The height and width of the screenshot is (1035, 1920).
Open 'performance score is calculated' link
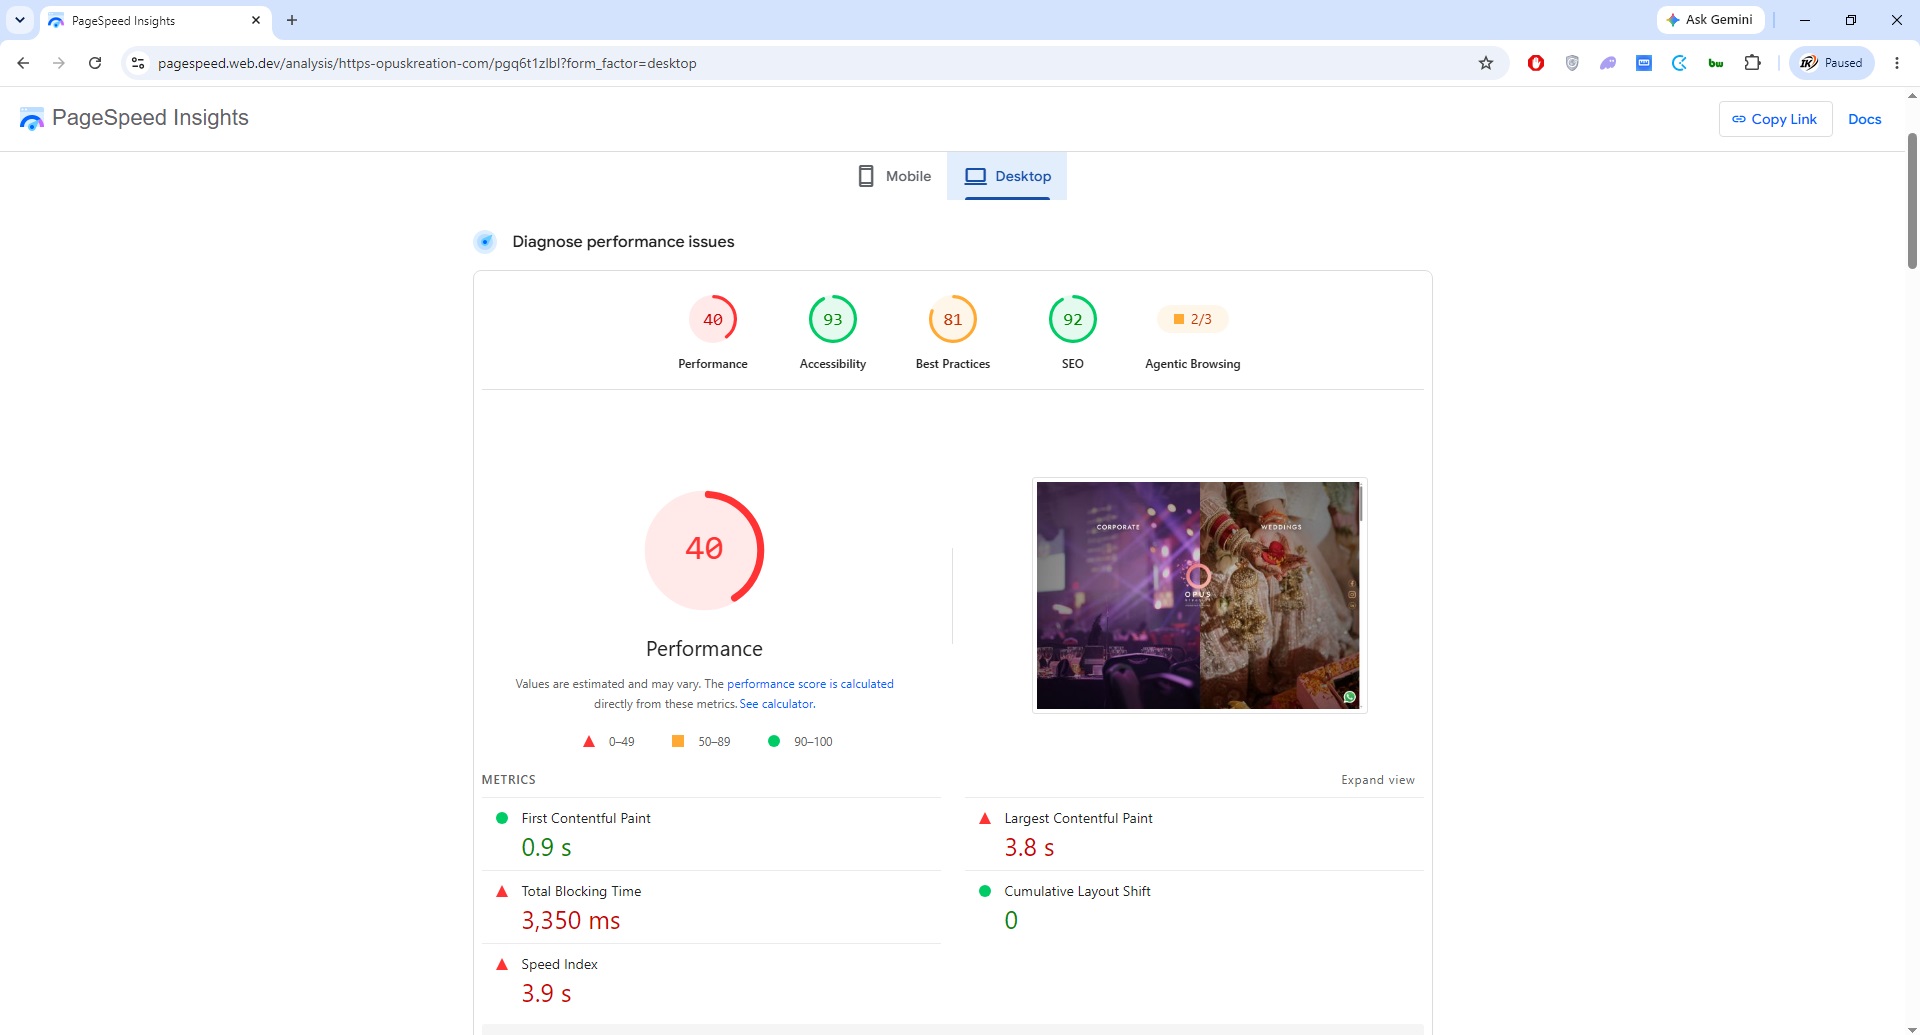tap(810, 684)
